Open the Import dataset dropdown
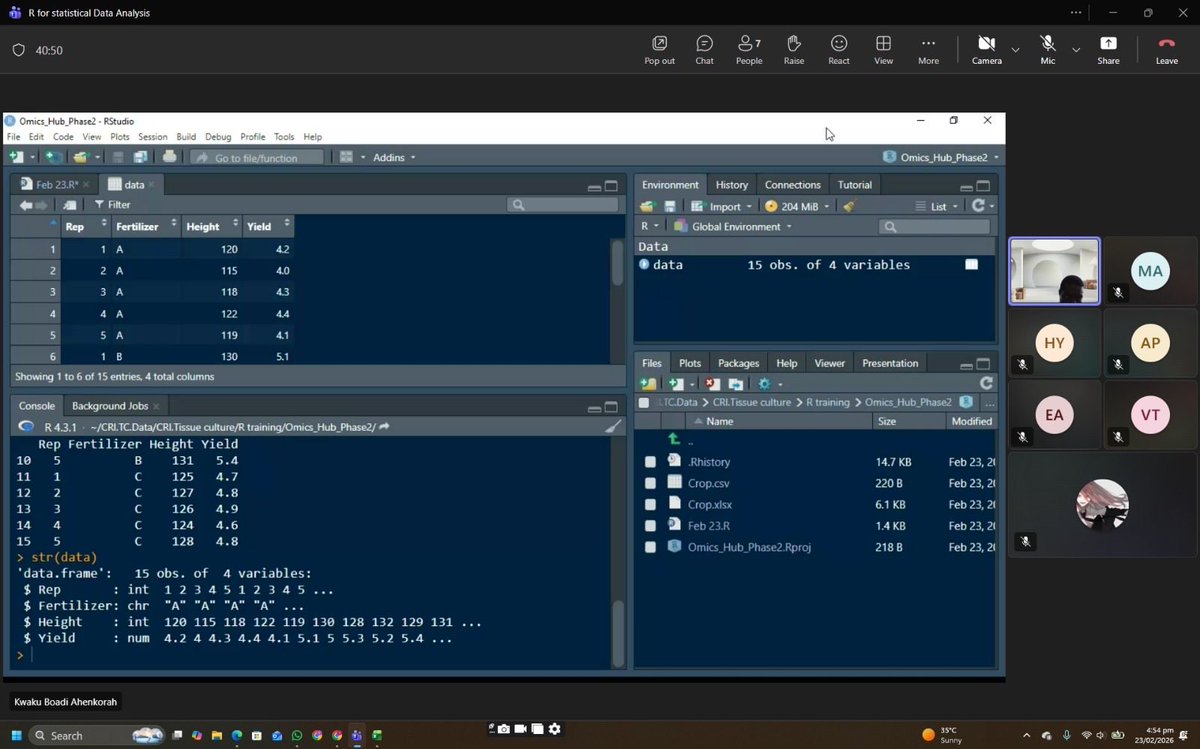Image resolution: width=1200 pixels, height=749 pixels. [x=719, y=206]
